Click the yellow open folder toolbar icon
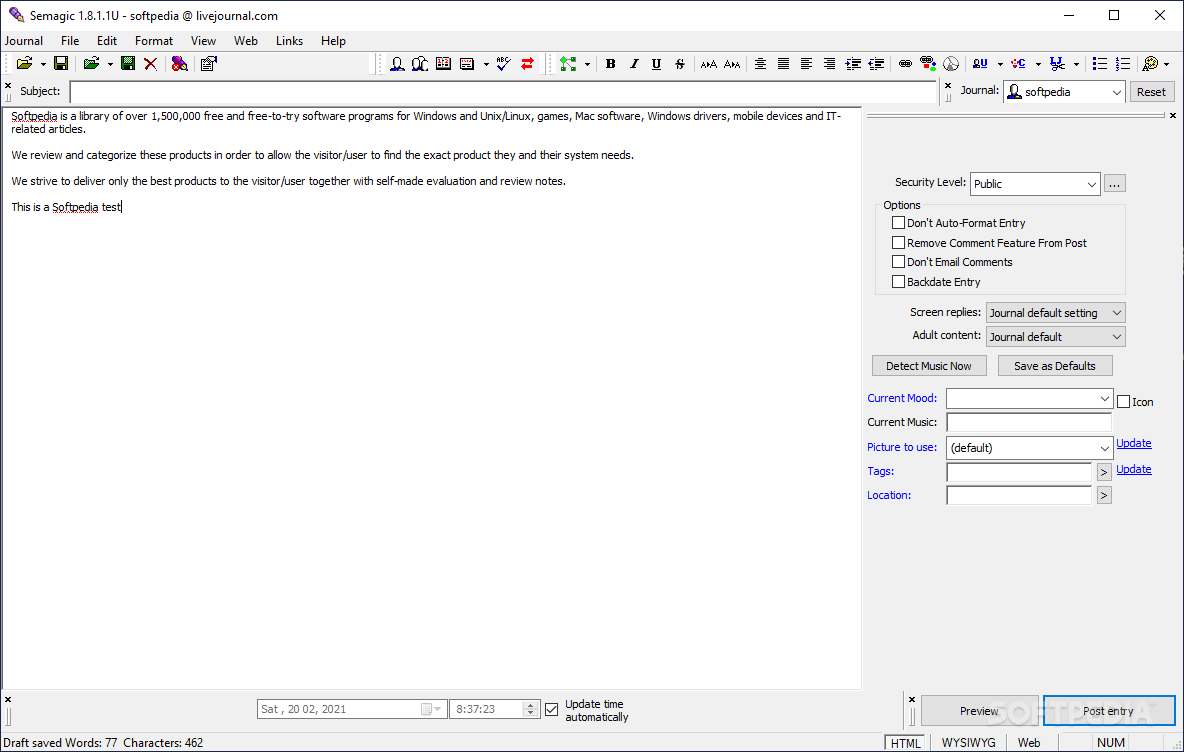 point(24,63)
